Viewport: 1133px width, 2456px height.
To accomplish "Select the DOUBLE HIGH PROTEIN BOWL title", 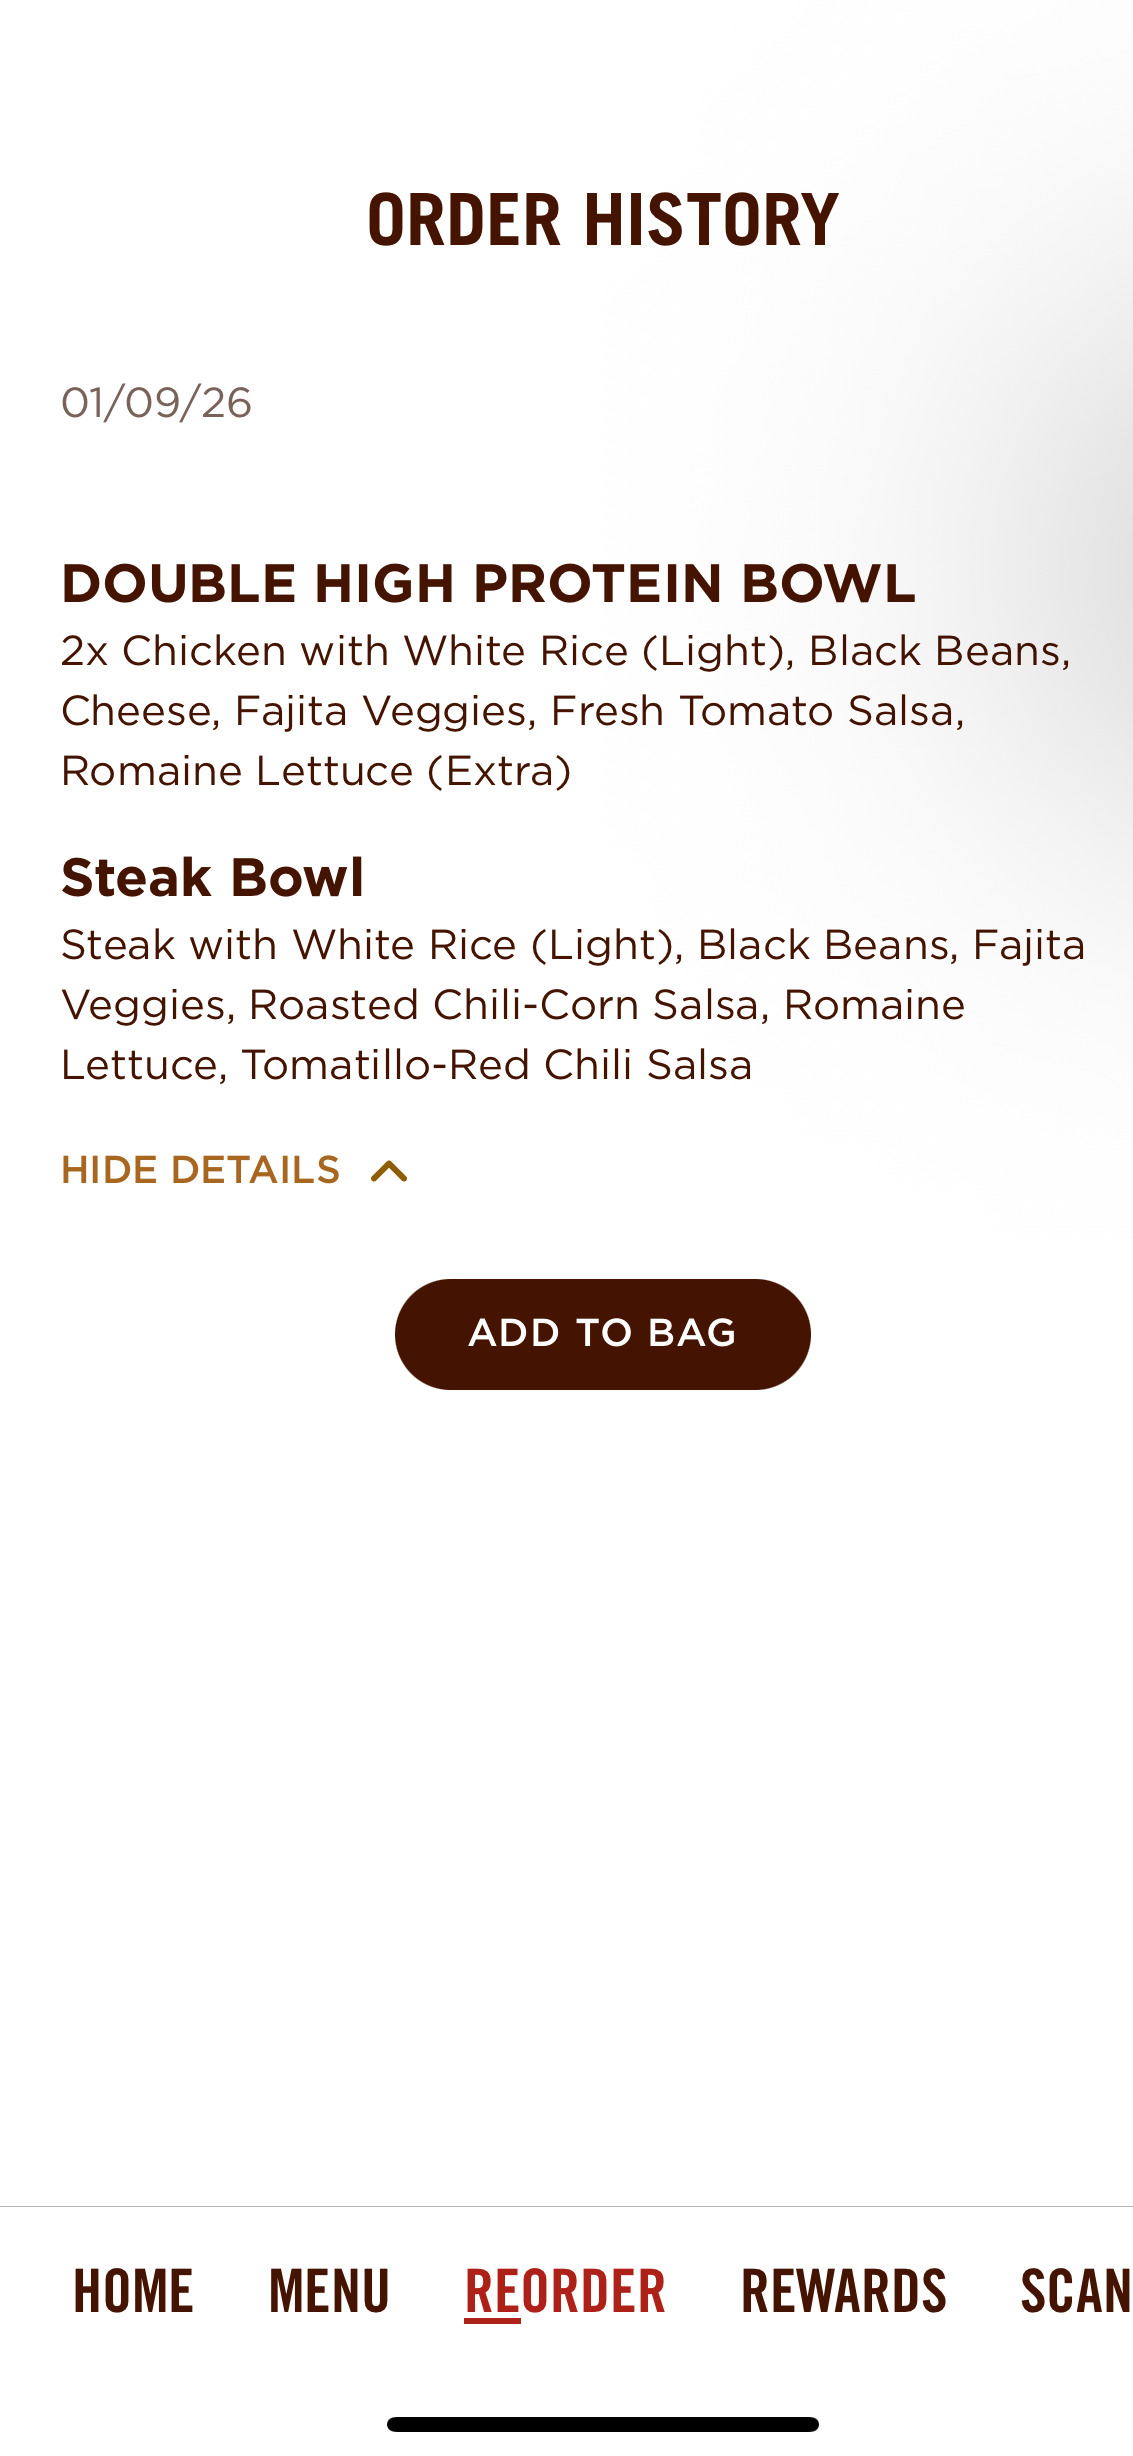I will pos(488,583).
